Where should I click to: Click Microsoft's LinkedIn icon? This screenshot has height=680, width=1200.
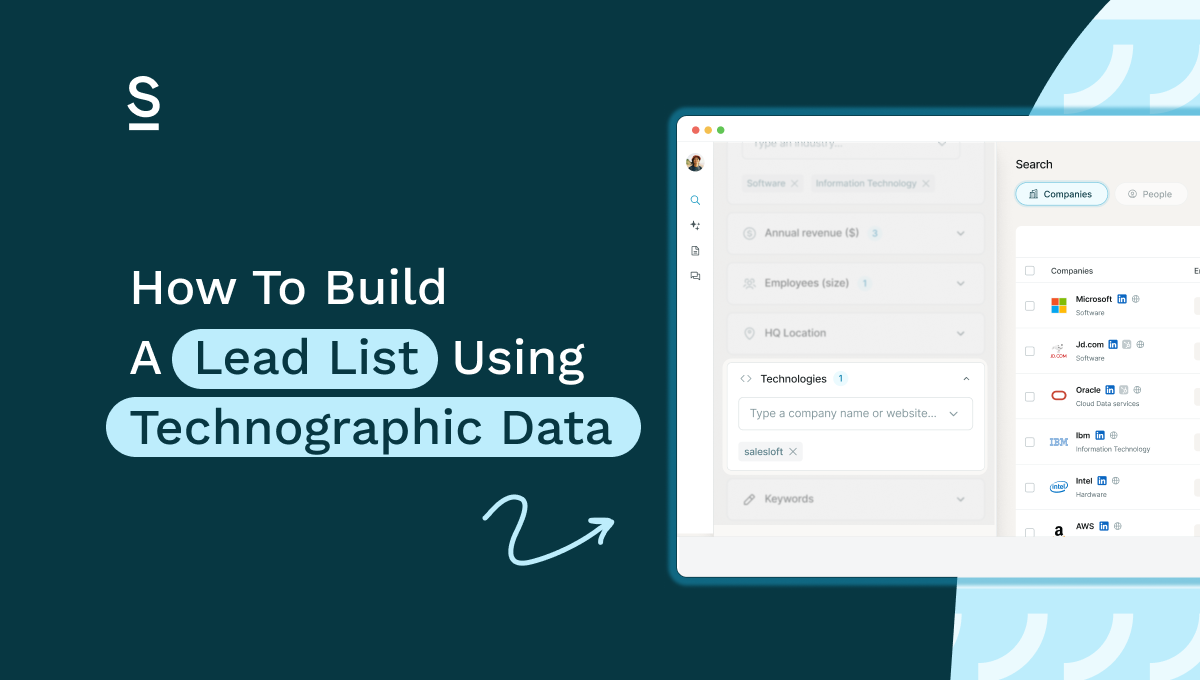[1122, 298]
